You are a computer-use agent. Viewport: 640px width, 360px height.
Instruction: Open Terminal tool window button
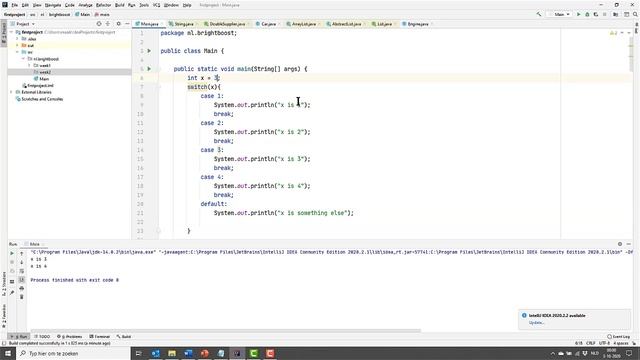[100, 337]
